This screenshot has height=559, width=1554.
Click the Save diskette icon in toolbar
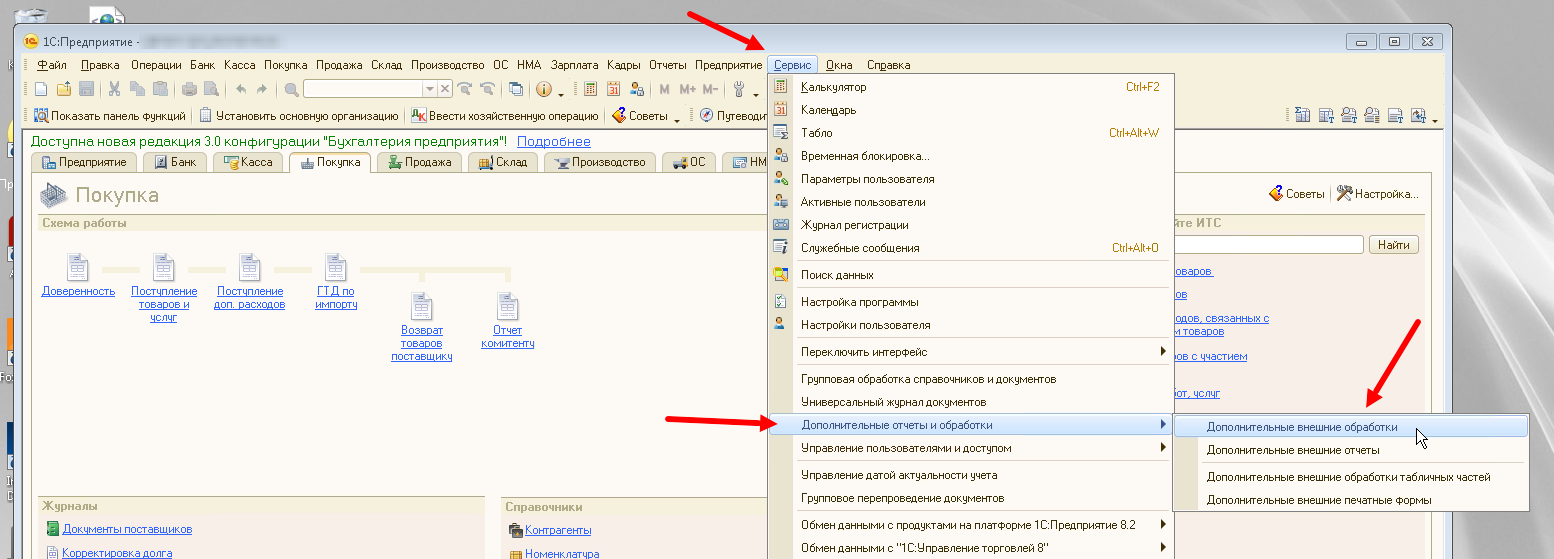(86, 89)
